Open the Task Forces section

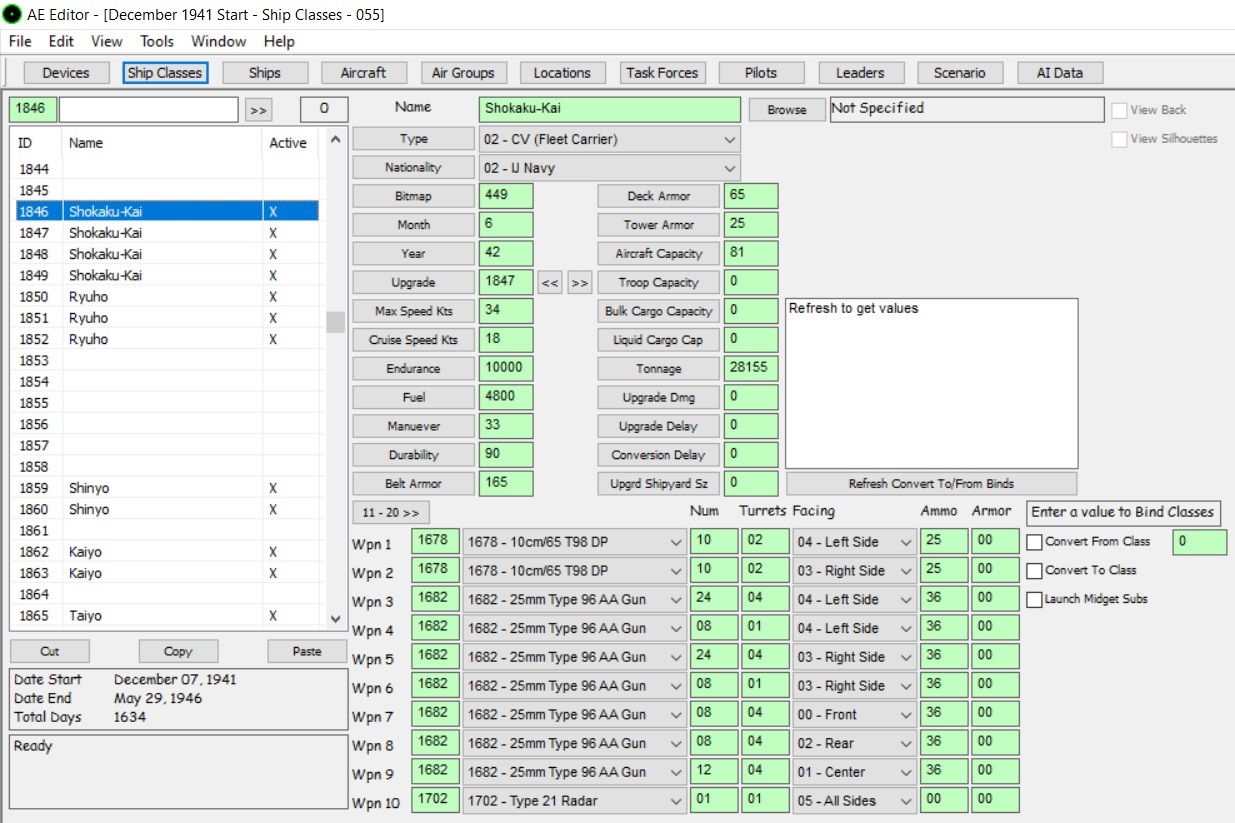pos(662,73)
